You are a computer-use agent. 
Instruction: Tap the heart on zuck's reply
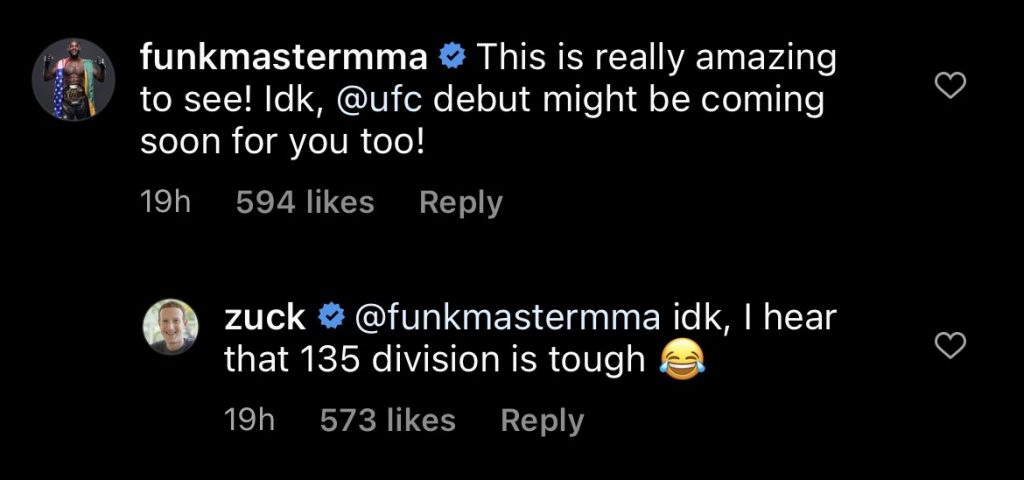pos(948,346)
